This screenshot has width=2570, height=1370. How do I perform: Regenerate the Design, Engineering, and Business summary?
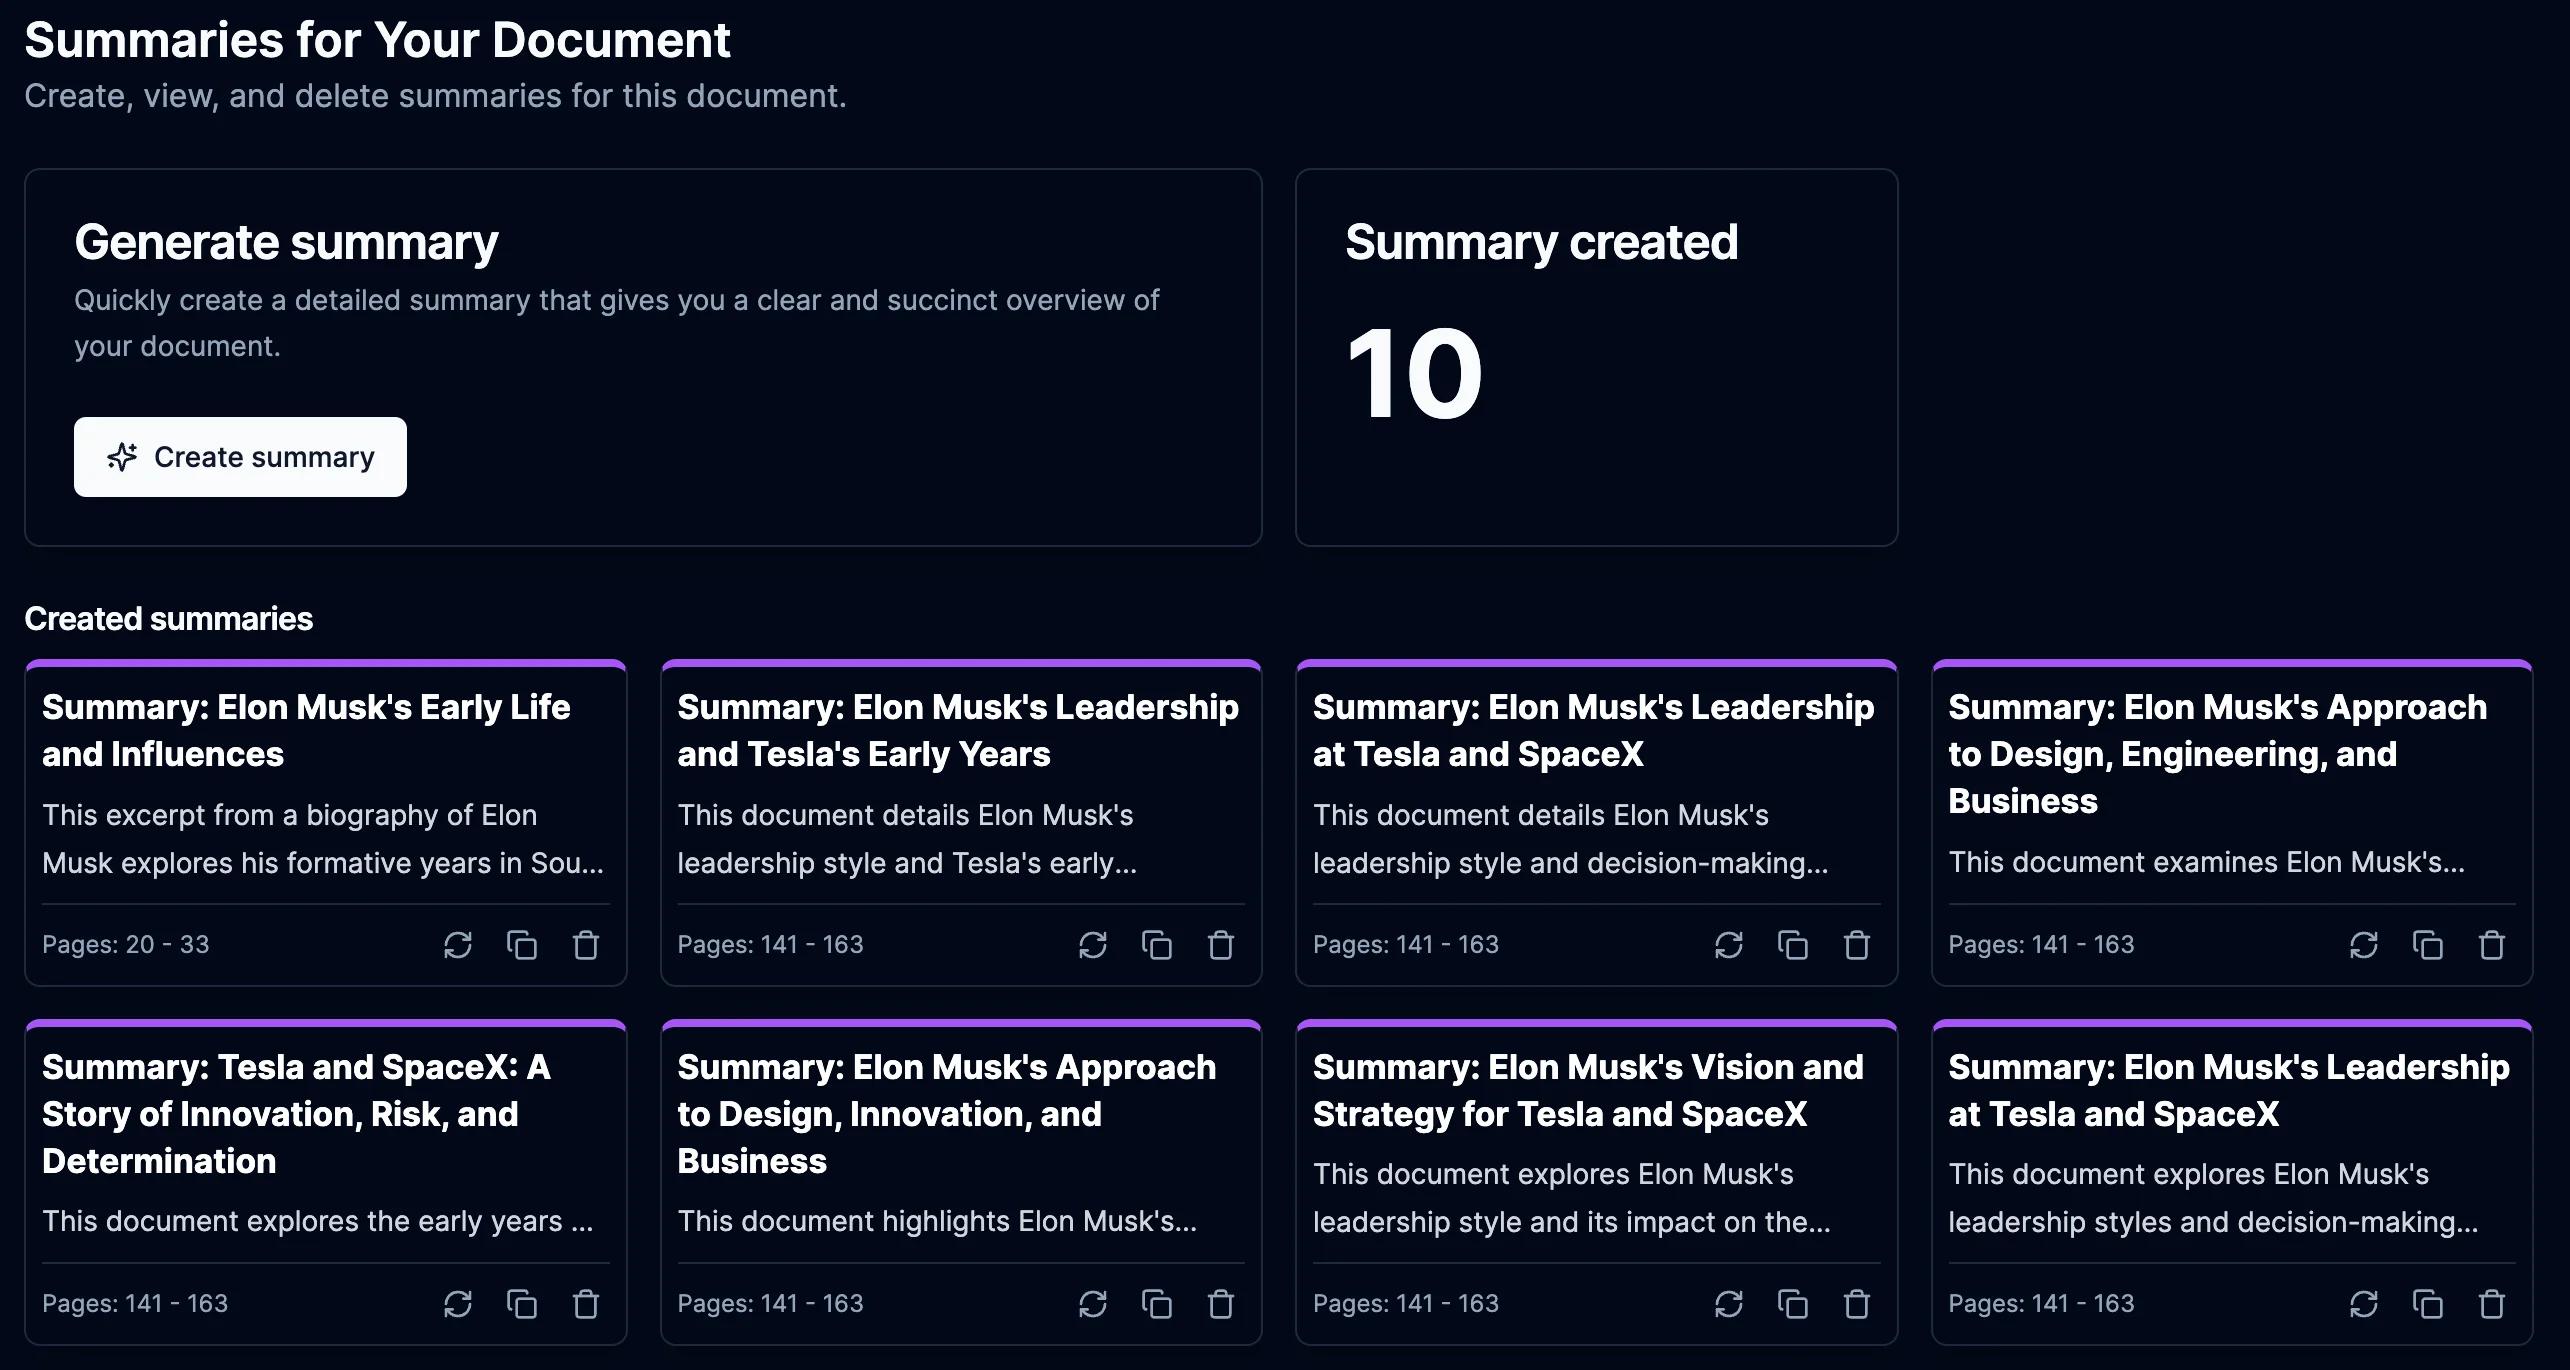(2364, 945)
